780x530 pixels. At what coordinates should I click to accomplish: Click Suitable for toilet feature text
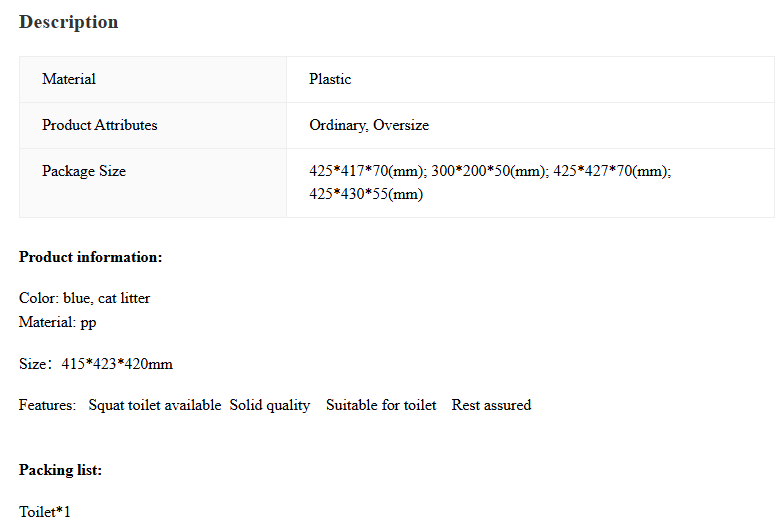[x=381, y=405]
